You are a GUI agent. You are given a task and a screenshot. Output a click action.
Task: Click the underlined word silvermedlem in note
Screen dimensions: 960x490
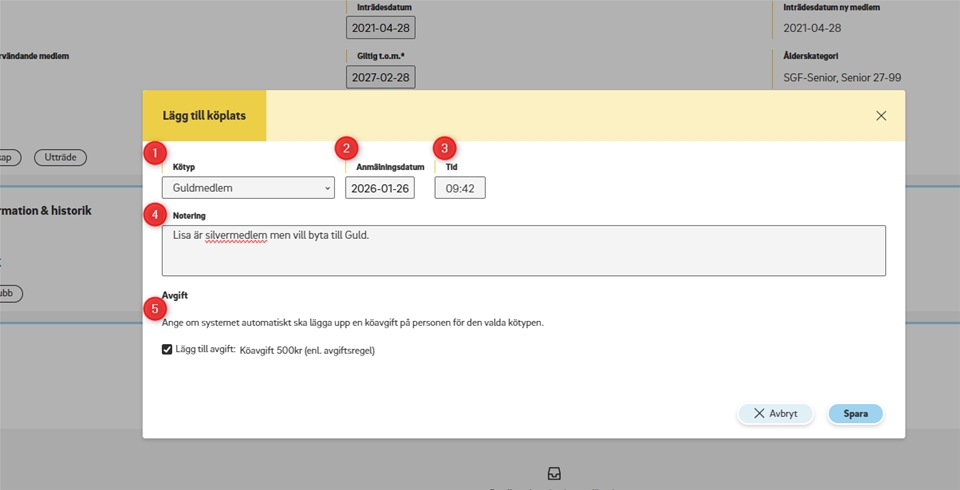coord(236,236)
